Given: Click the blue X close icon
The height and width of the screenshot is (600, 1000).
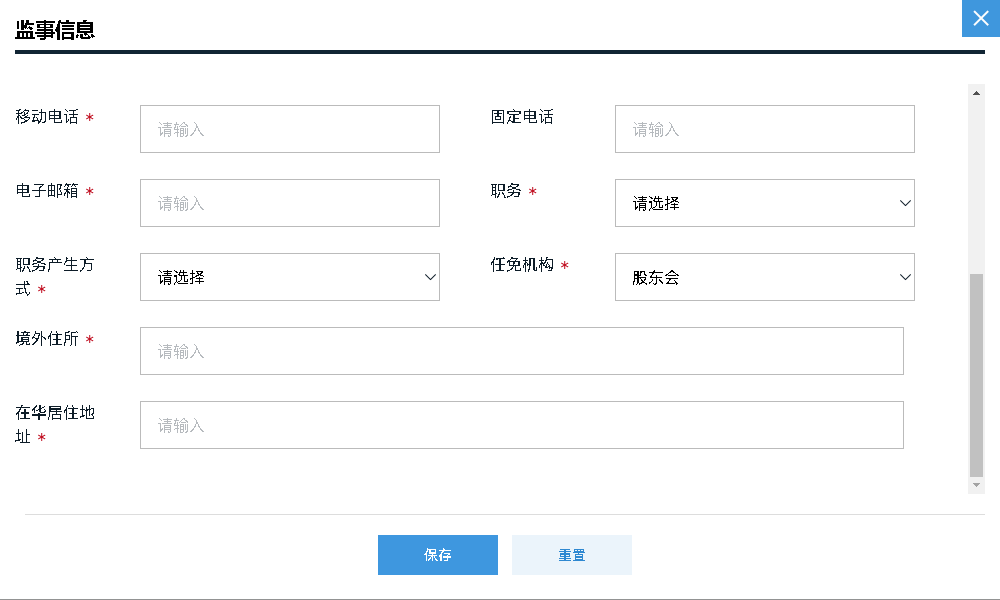Looking at the screenshot, I should (x=980, y=18).
